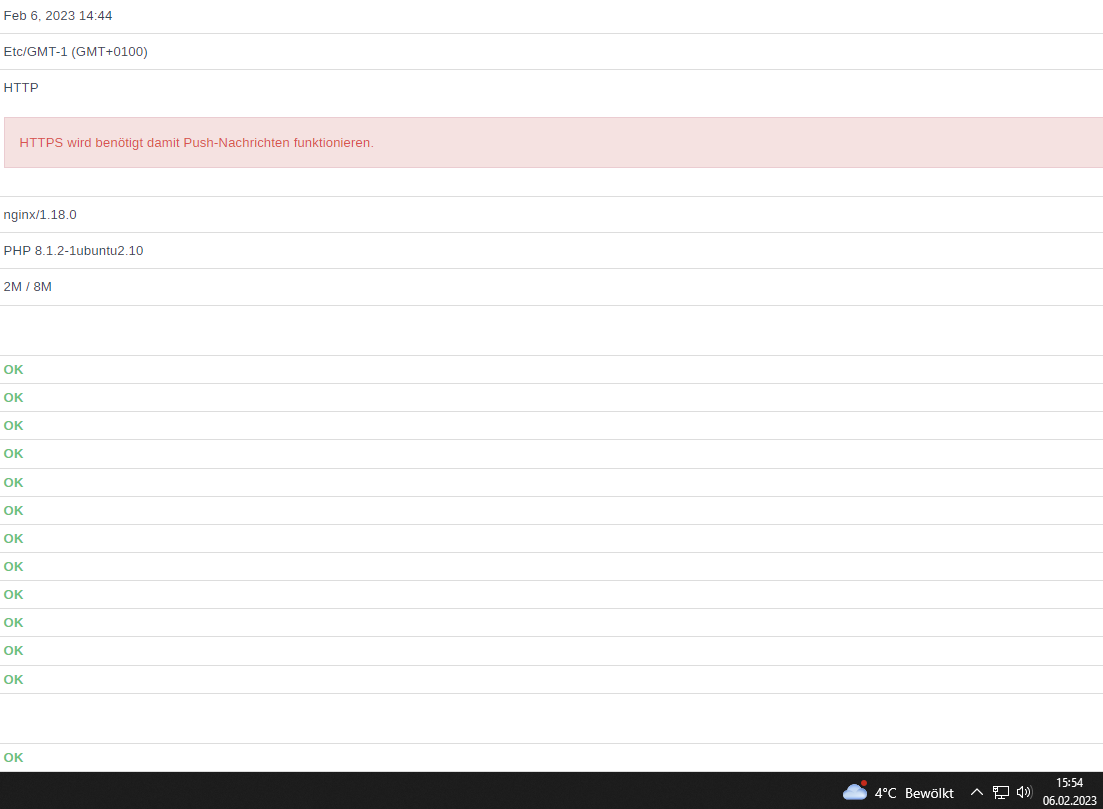Select the timezone text 'Etc/GMT-1 (GMT+0100)'
Screen dimensions: 1103x809
click(x=75, y=51)
